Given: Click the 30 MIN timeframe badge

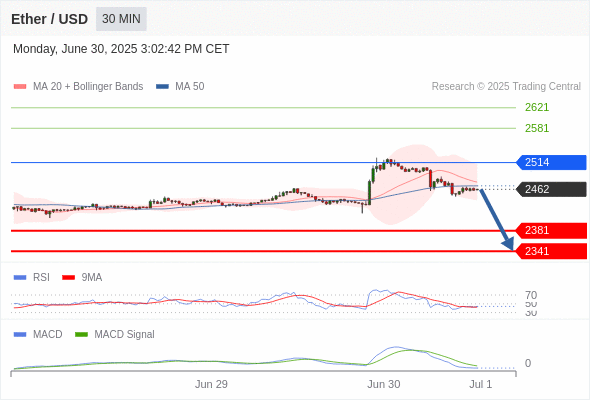Looking at the screenshot, I should (121, 19).
